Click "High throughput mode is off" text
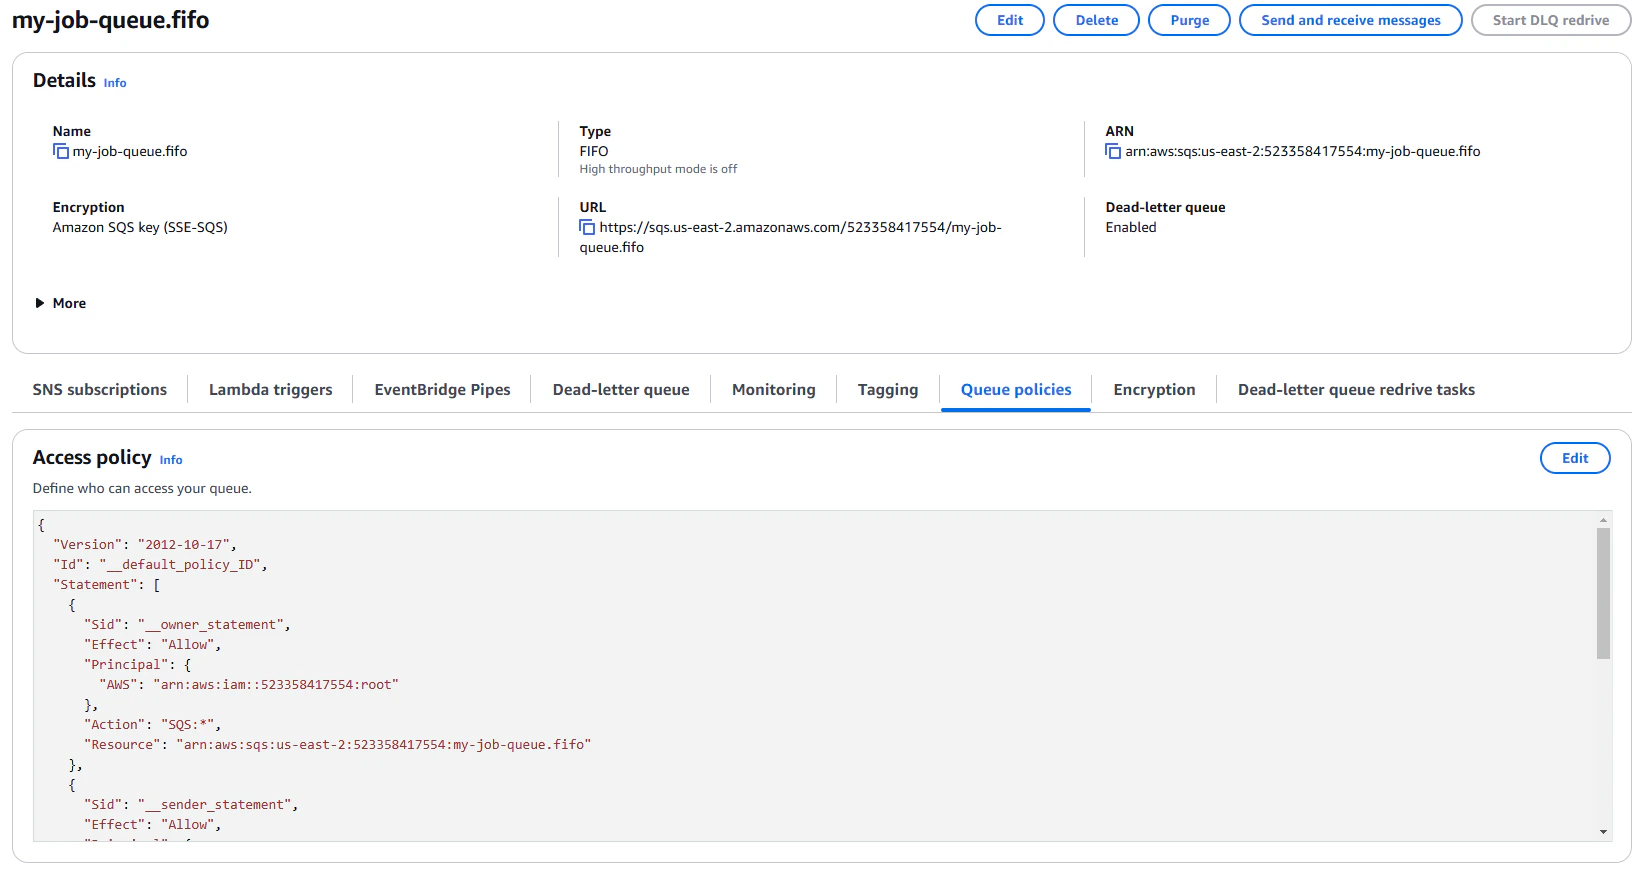This screenshot has width=1636, height=874. [658, 169]
